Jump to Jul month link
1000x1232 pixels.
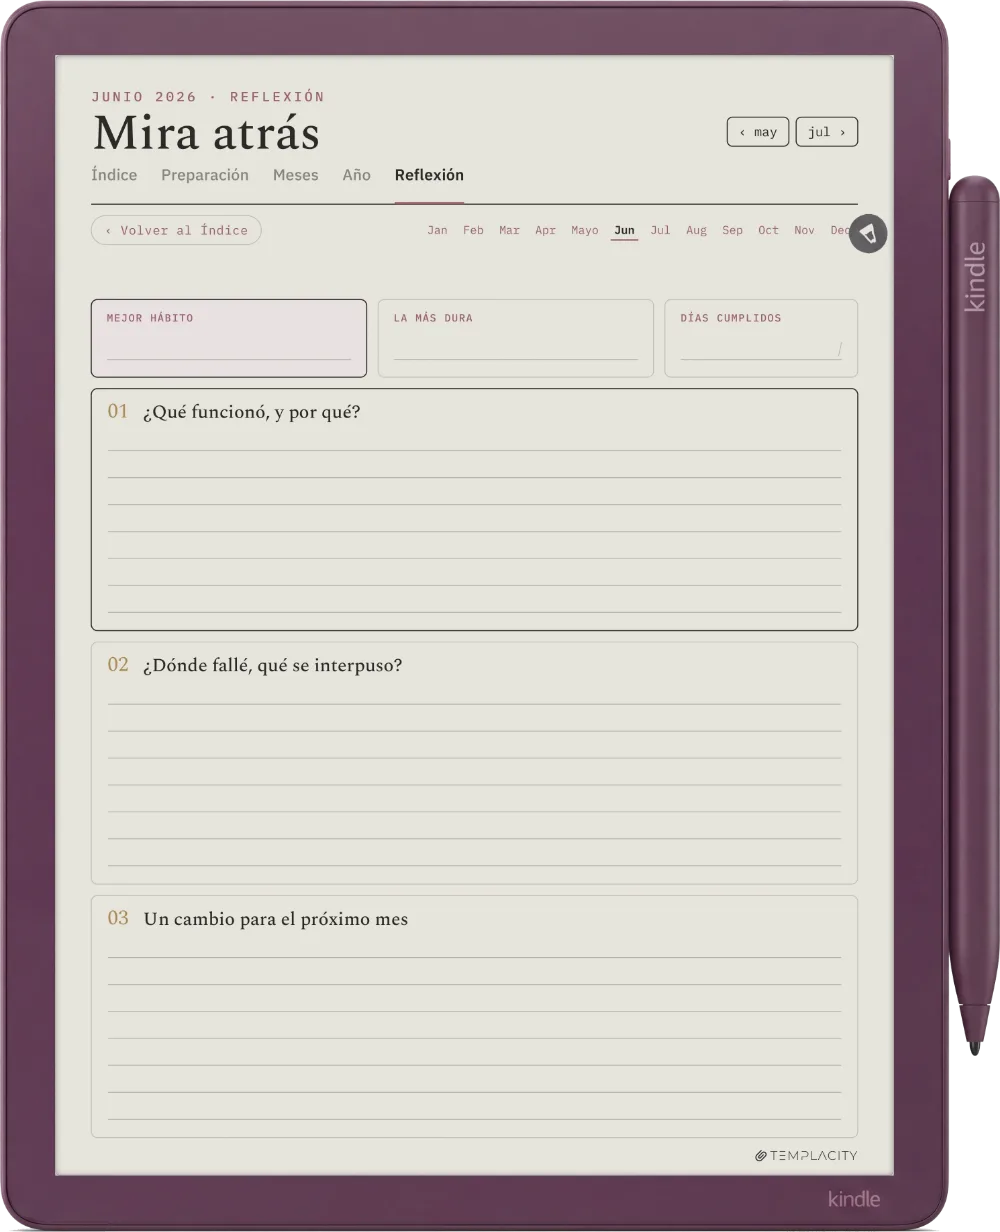[x=660, y=230]
